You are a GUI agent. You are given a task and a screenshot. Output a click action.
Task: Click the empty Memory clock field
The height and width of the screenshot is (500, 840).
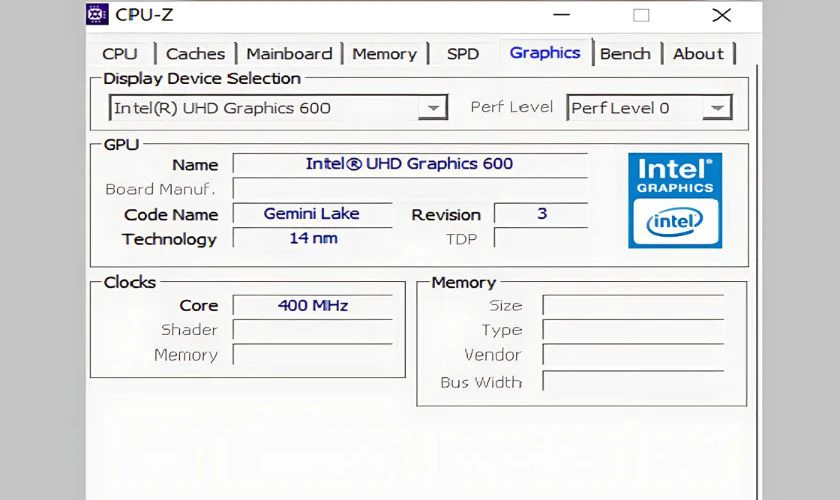pos(312,355)
